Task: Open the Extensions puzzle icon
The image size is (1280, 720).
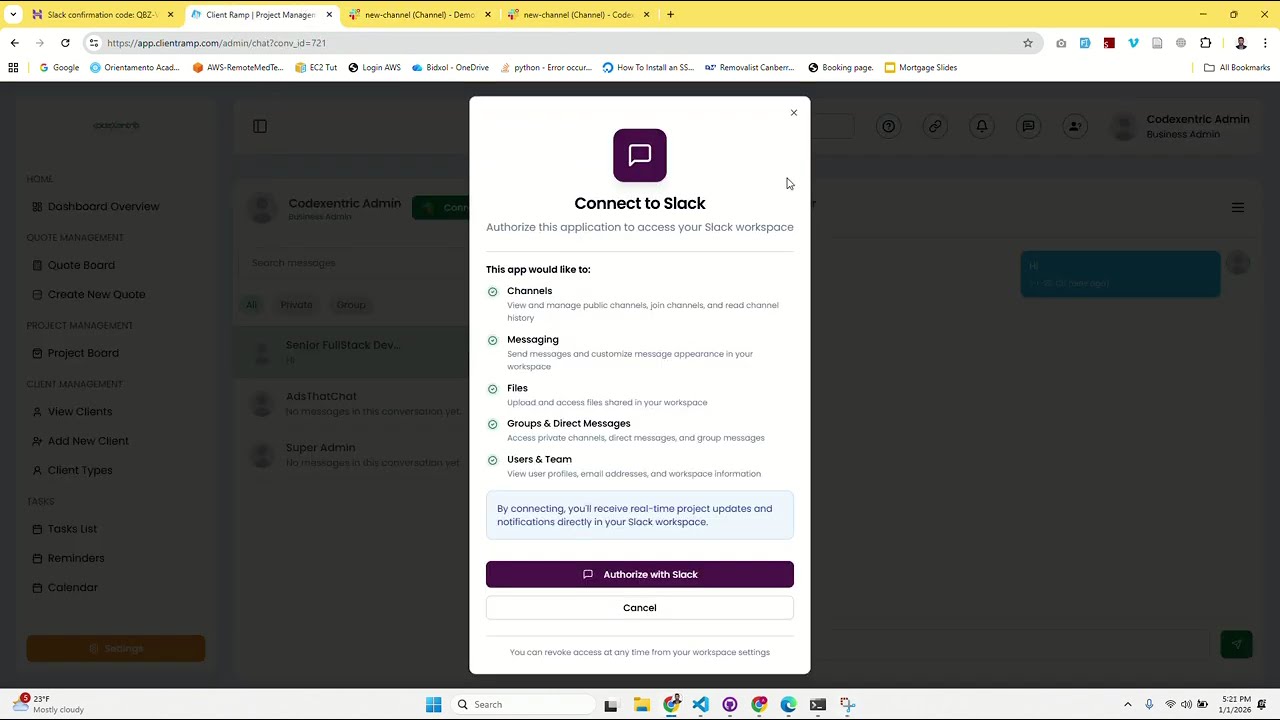Action: 1205,43
